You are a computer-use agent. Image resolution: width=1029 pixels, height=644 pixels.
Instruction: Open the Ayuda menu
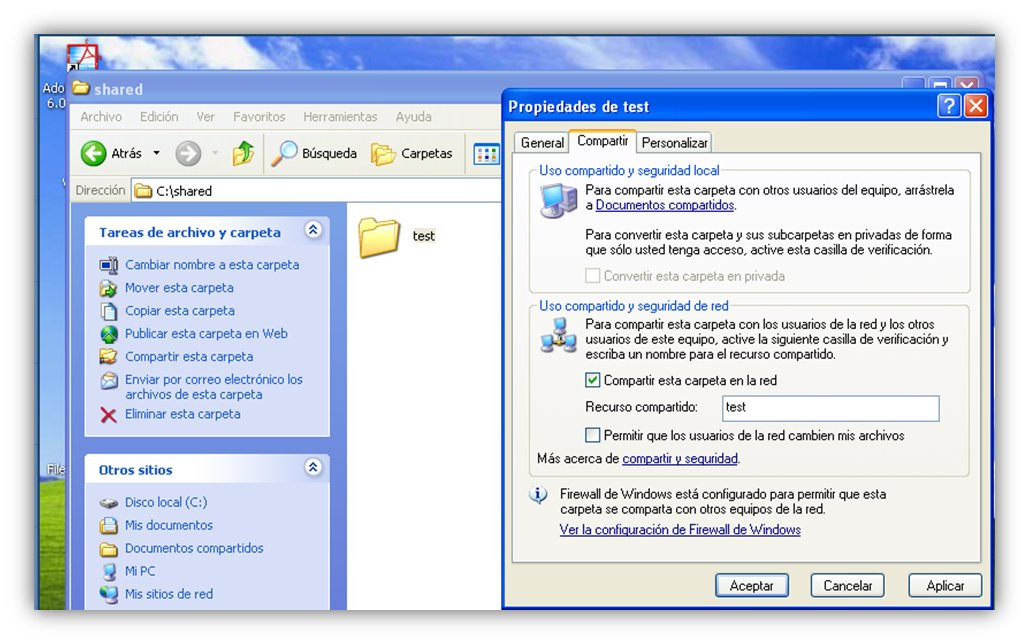(413, 117)
